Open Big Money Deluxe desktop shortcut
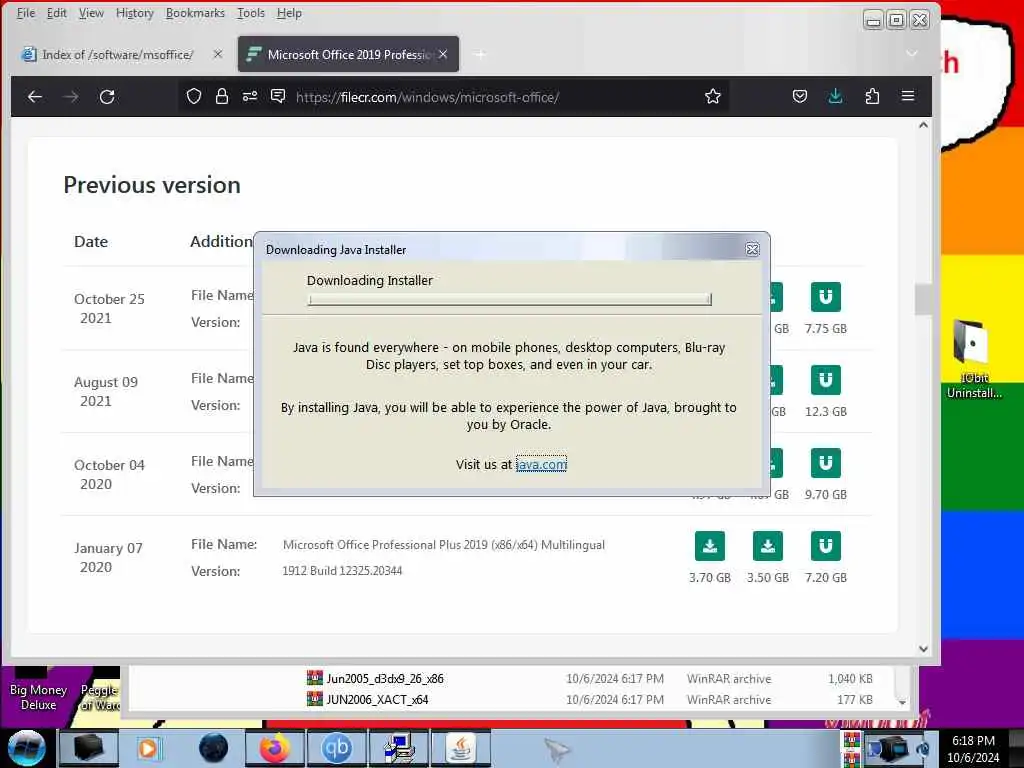Viewport: 1024px width, 768px height. pos(39,689)
